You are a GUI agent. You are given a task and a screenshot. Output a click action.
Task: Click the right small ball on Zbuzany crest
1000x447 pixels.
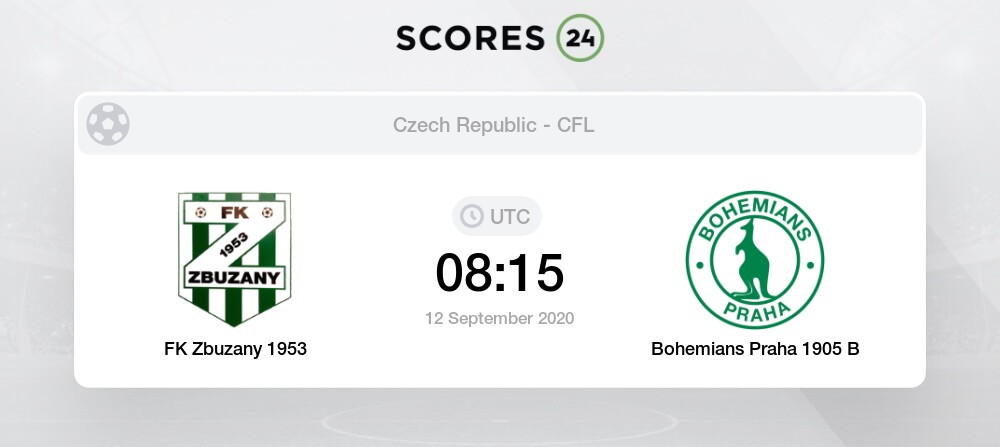click(x=267, y=212)
